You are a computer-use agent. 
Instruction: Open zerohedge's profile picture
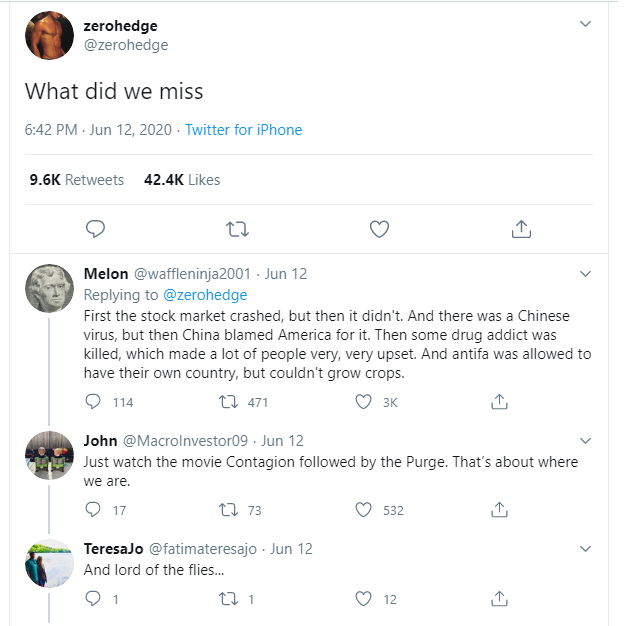tap(49, 34)
